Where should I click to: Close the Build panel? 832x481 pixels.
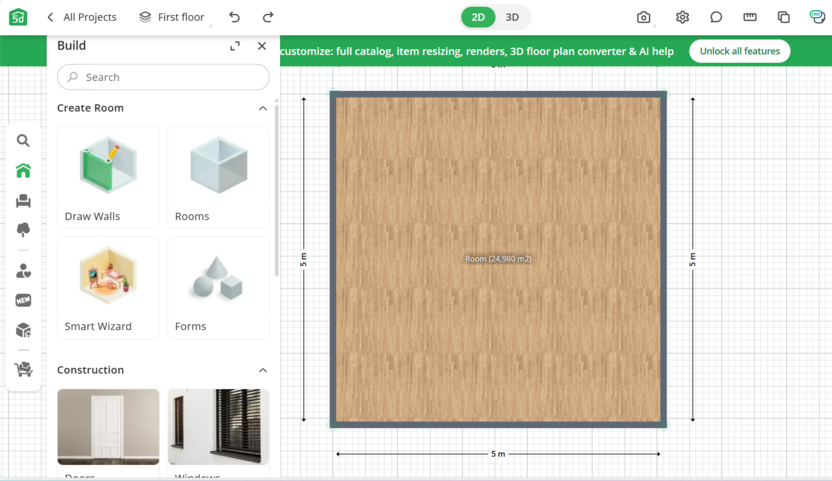click(x=262, y=46)
